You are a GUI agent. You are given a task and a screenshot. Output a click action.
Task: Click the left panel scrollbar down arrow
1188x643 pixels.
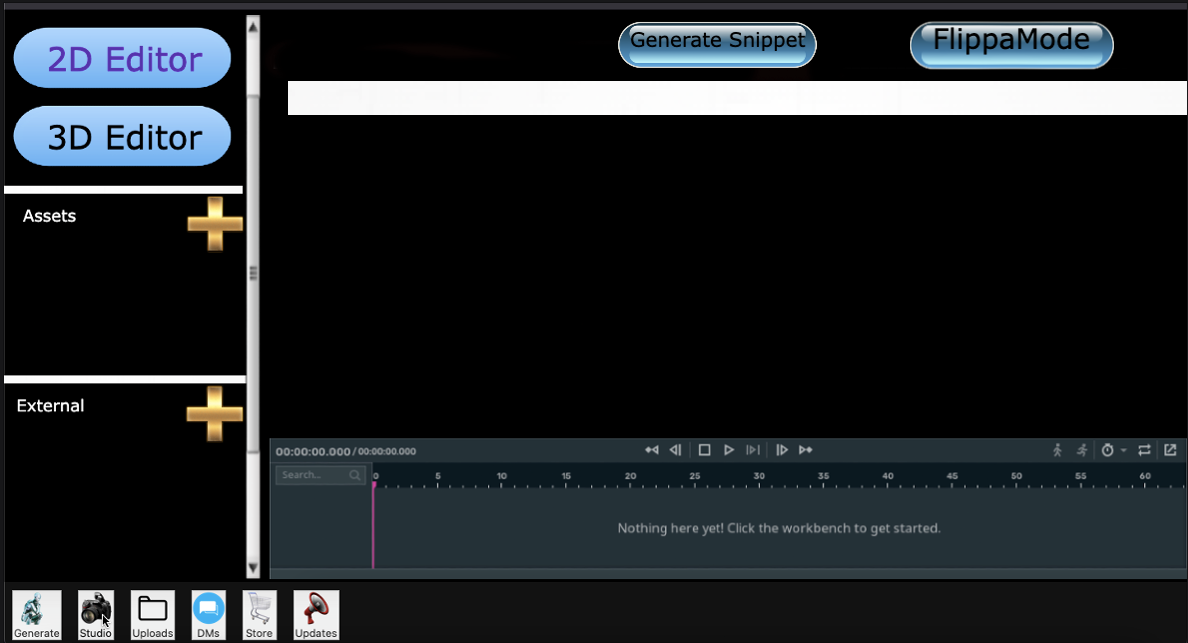[253, 567]
